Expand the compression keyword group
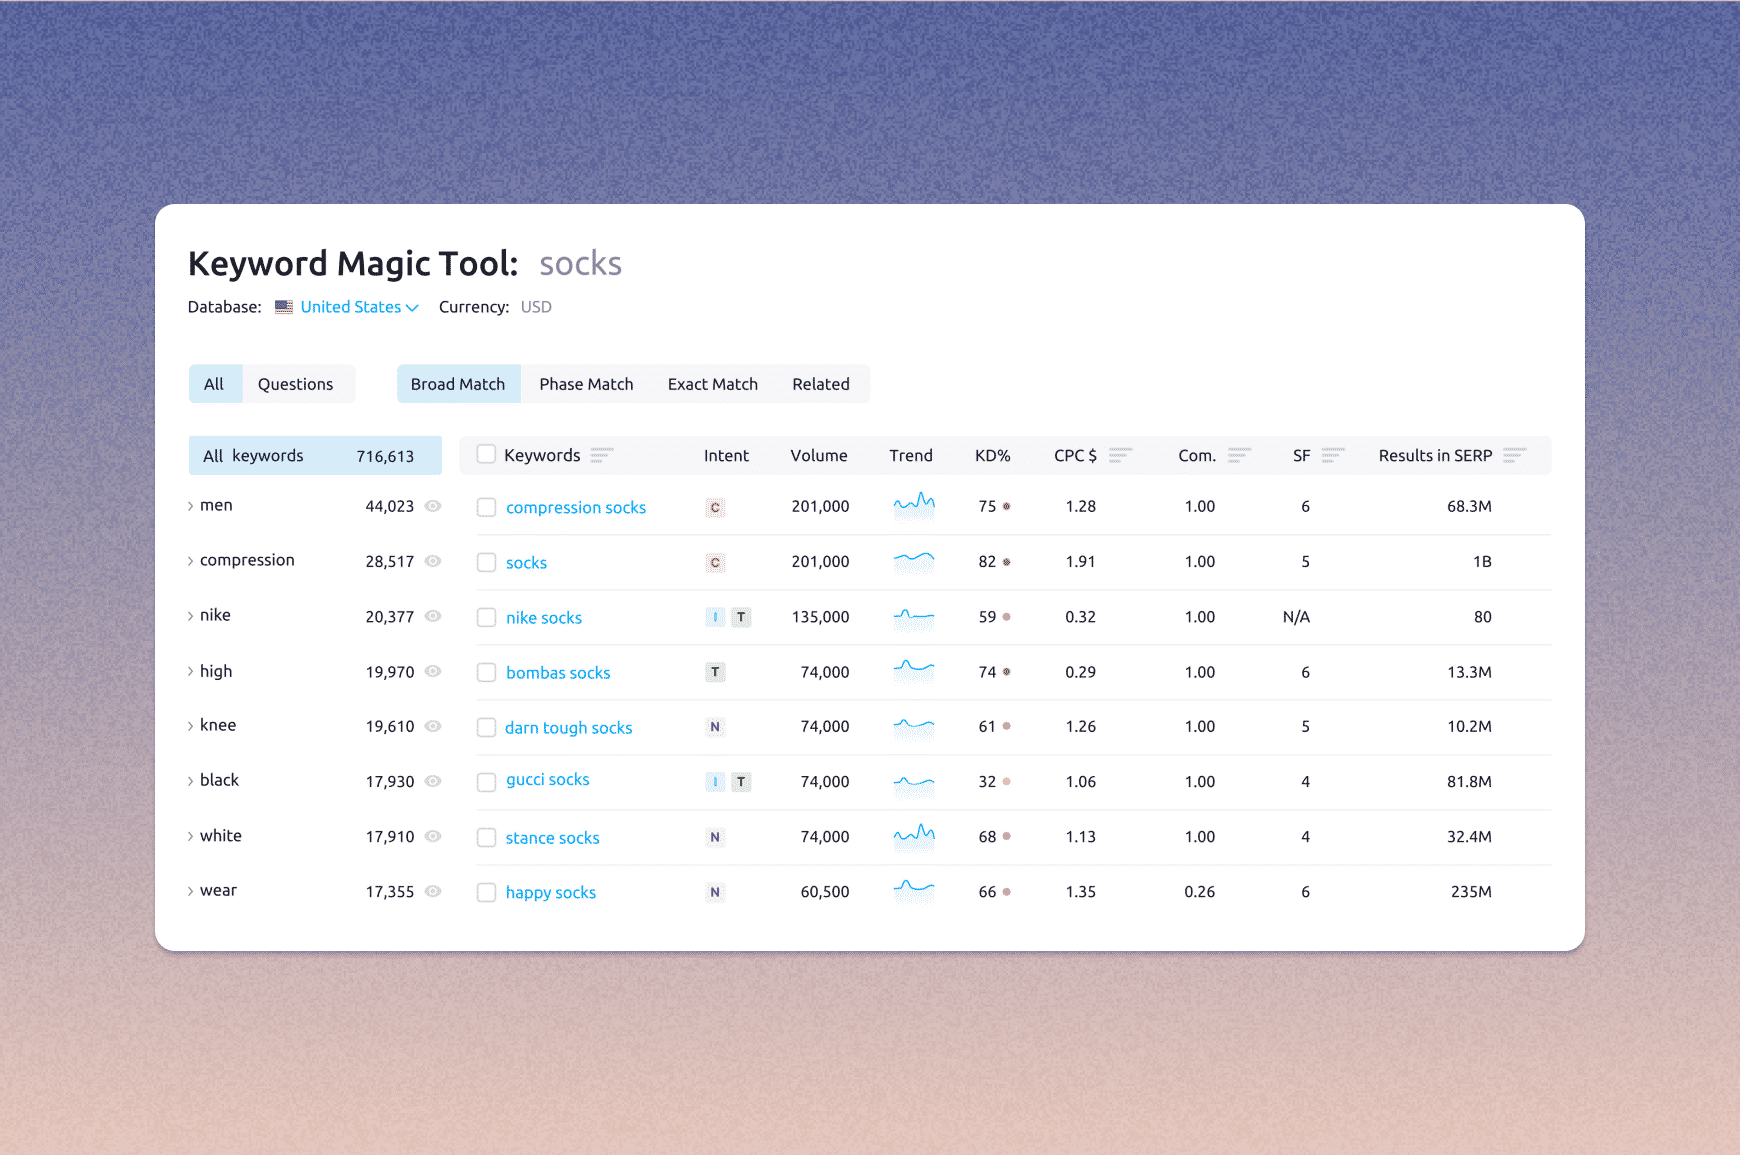Viewport: 1740px width, 1155px height. [191, 561]
